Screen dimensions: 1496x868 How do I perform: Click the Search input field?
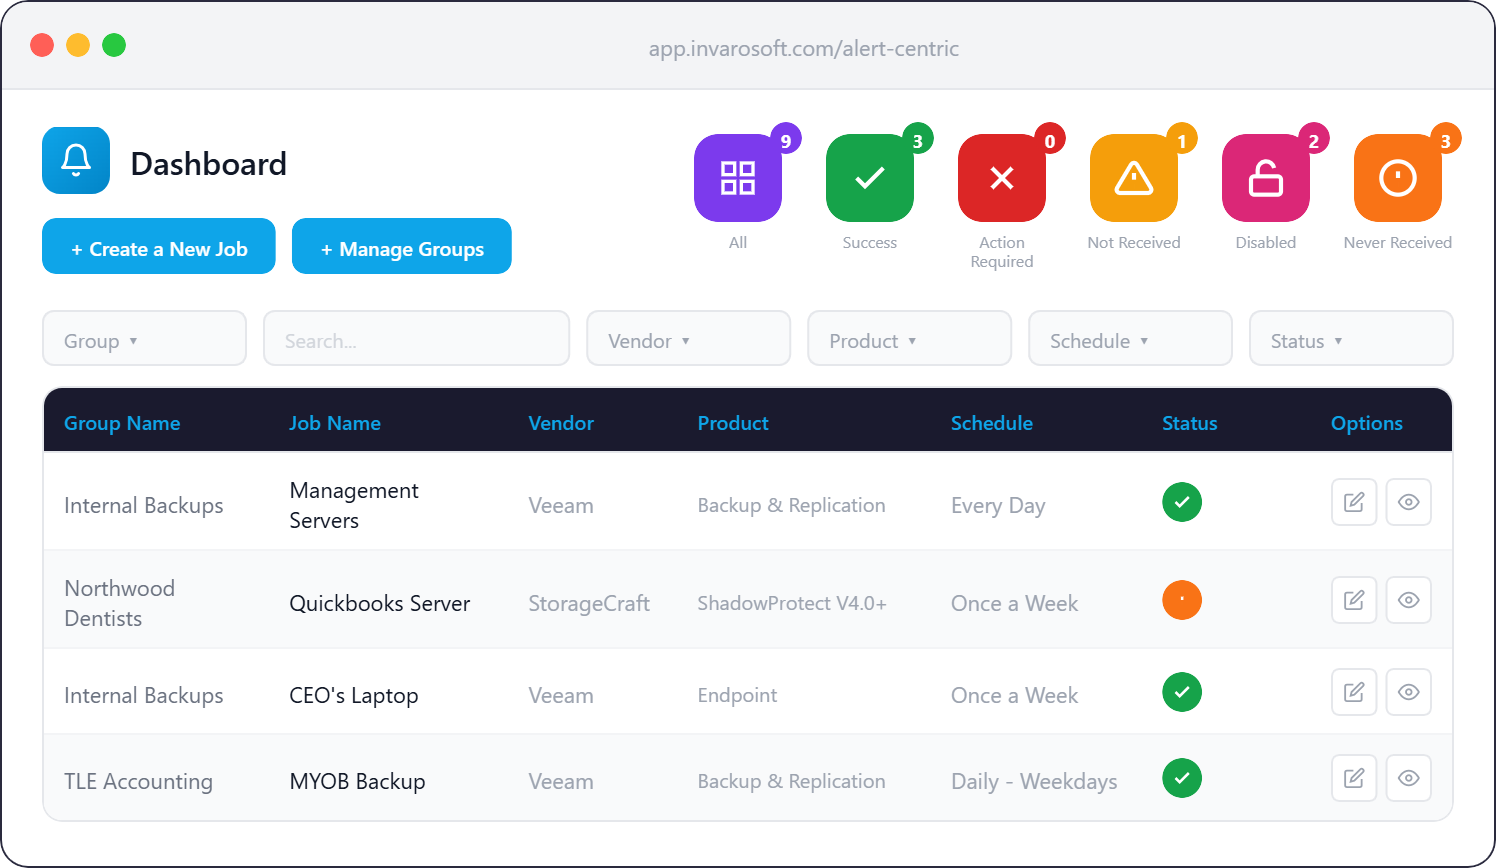click(x=417, y=338)
